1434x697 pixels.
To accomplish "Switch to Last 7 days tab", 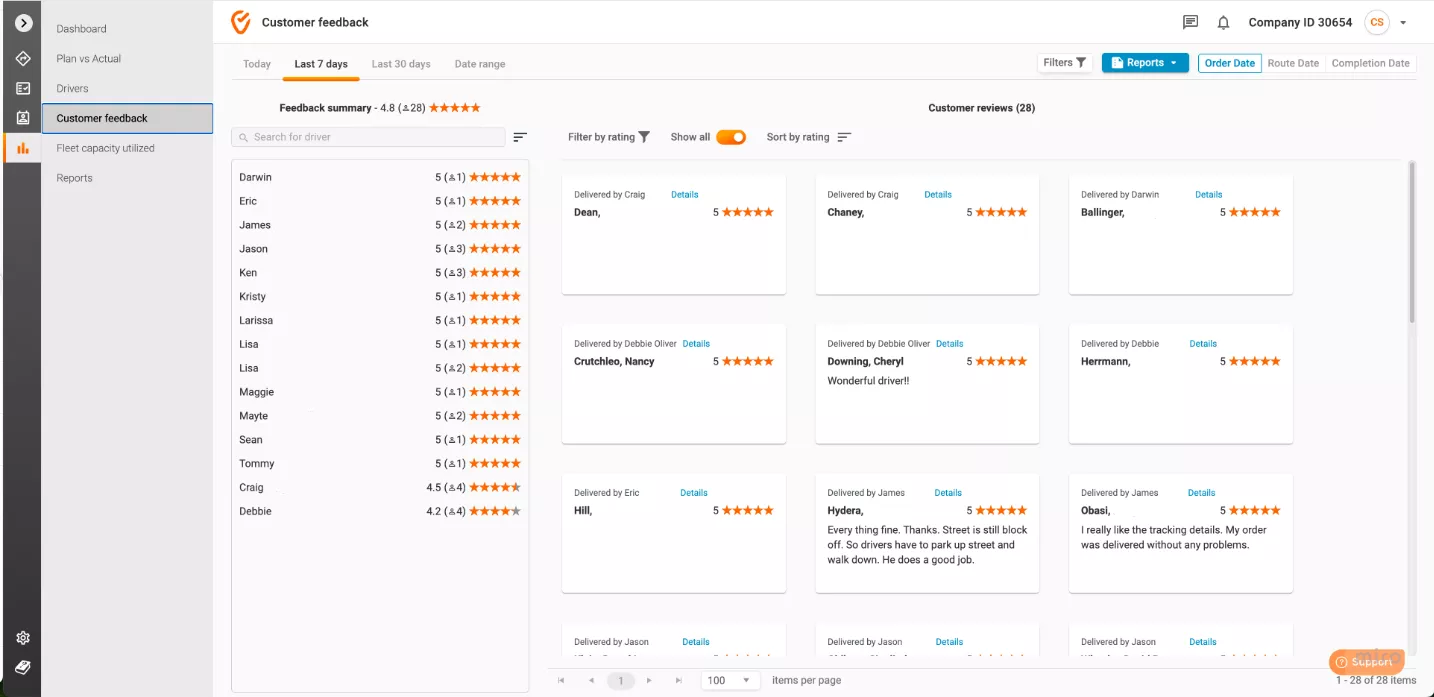I will click(321, 64).
